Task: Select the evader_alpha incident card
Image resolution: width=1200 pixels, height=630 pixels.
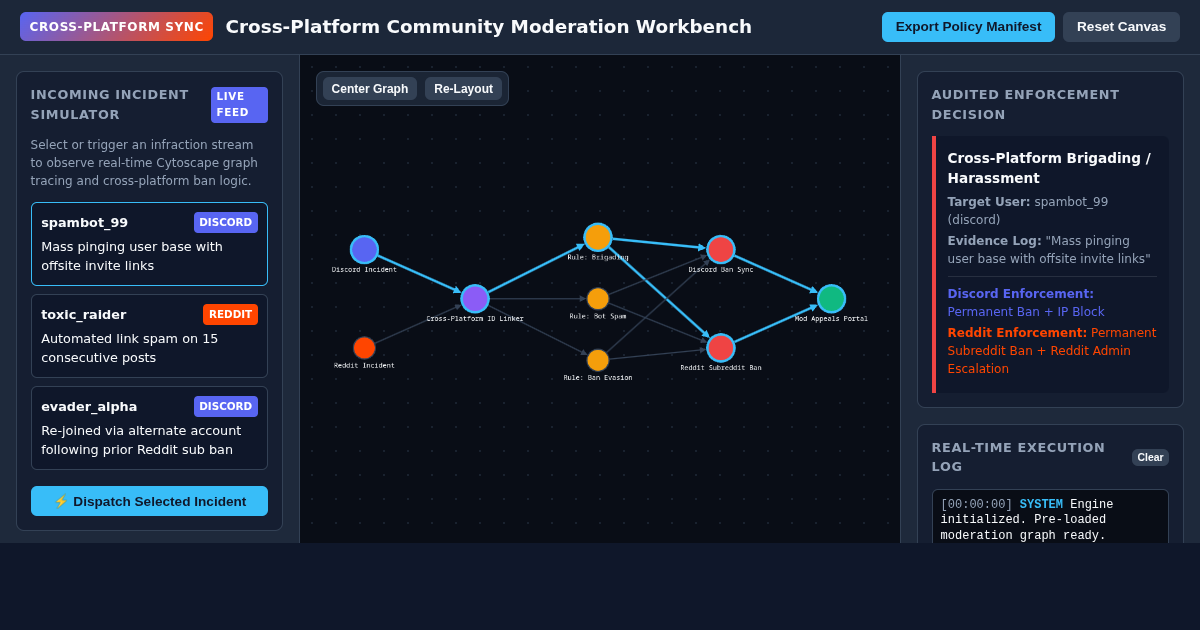Action: (x=149, y=428)
